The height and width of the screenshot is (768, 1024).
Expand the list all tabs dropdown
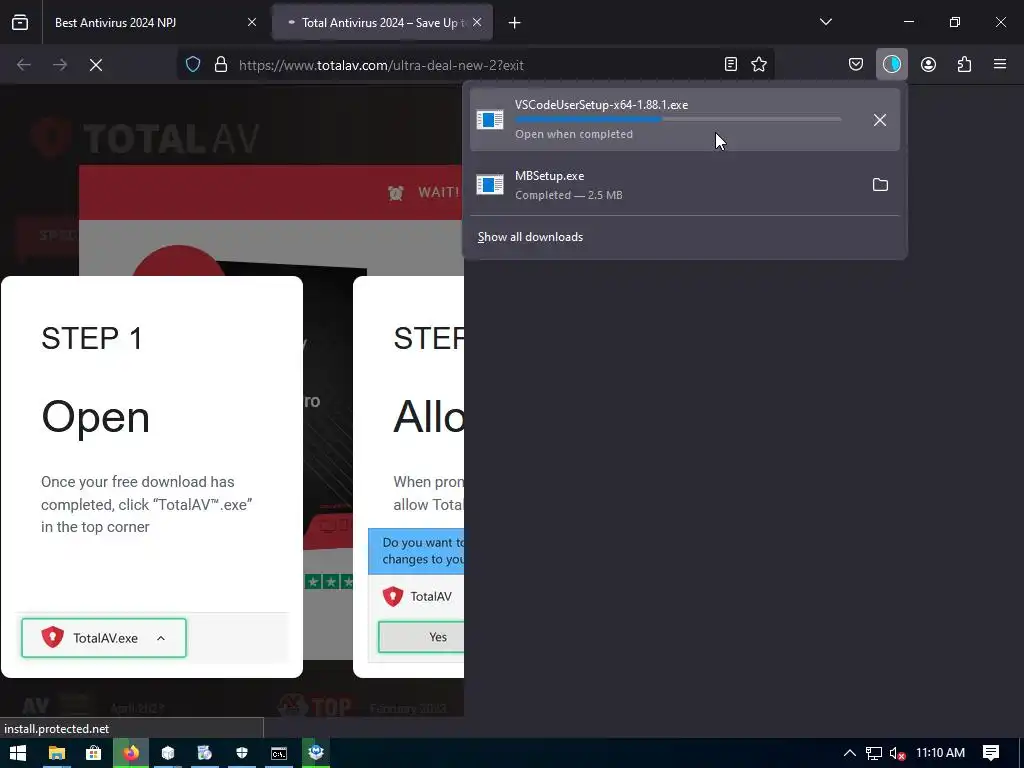[825, 22]
